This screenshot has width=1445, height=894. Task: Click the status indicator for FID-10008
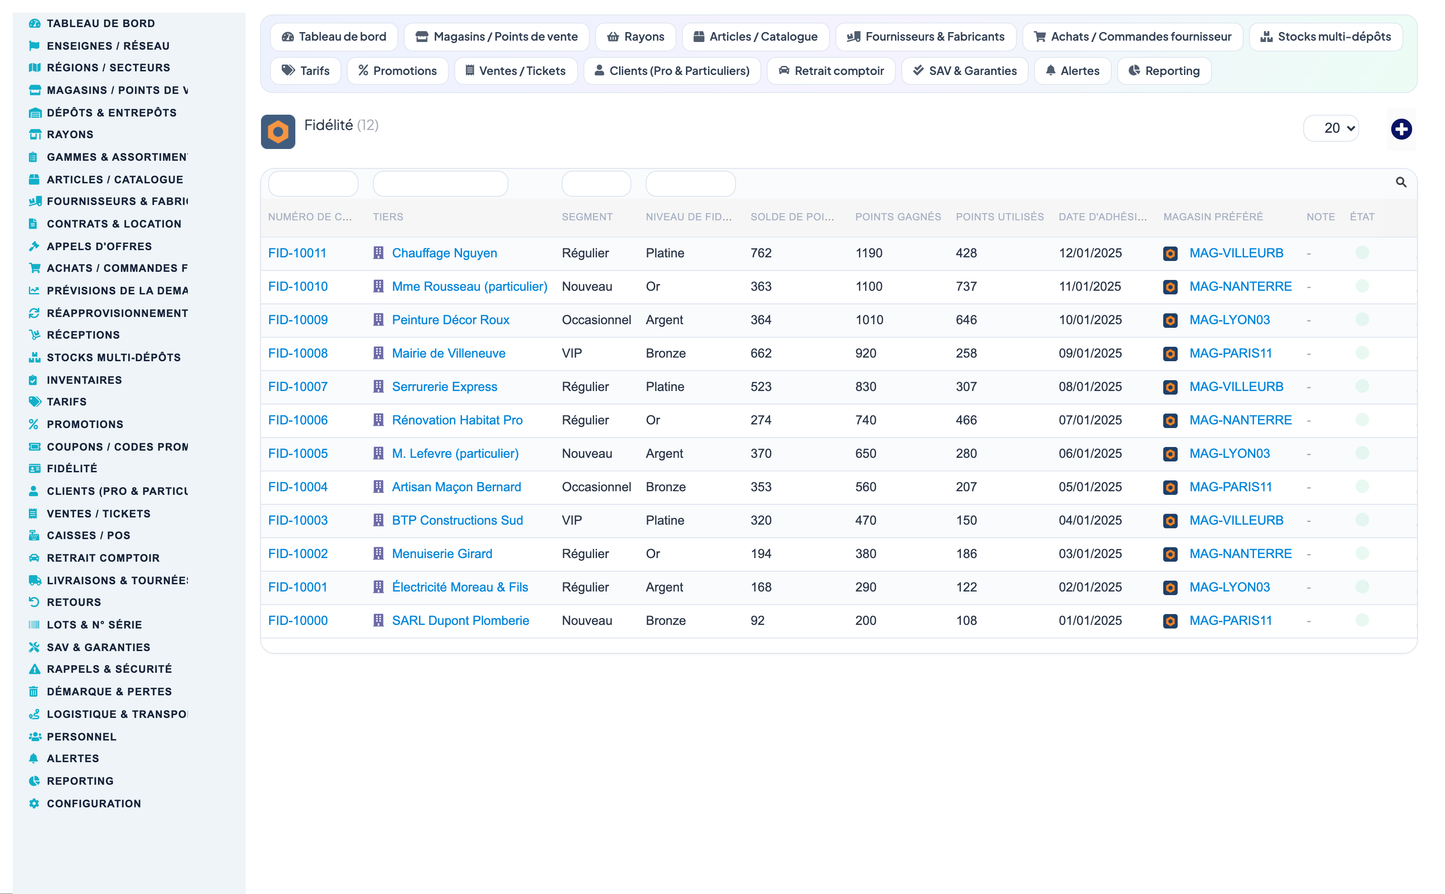[x=1362, y=353]
